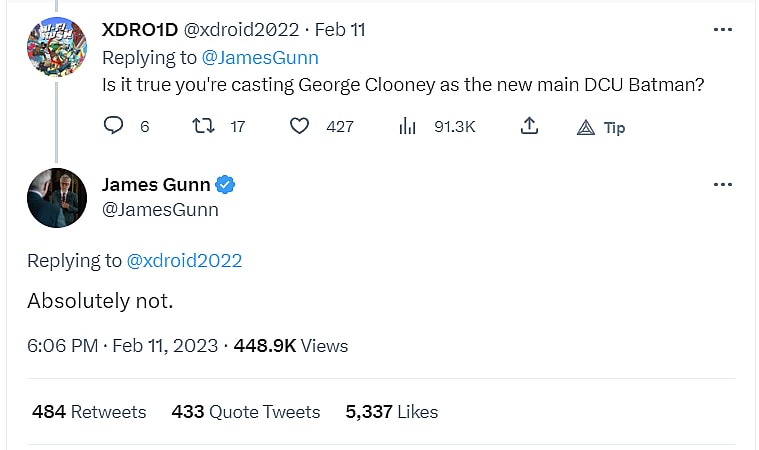Screen dimensions: 759x450
Task: Like XDRO1D's tweet with the heart icon
Action: pyautogui.click(x=298, y=126)
